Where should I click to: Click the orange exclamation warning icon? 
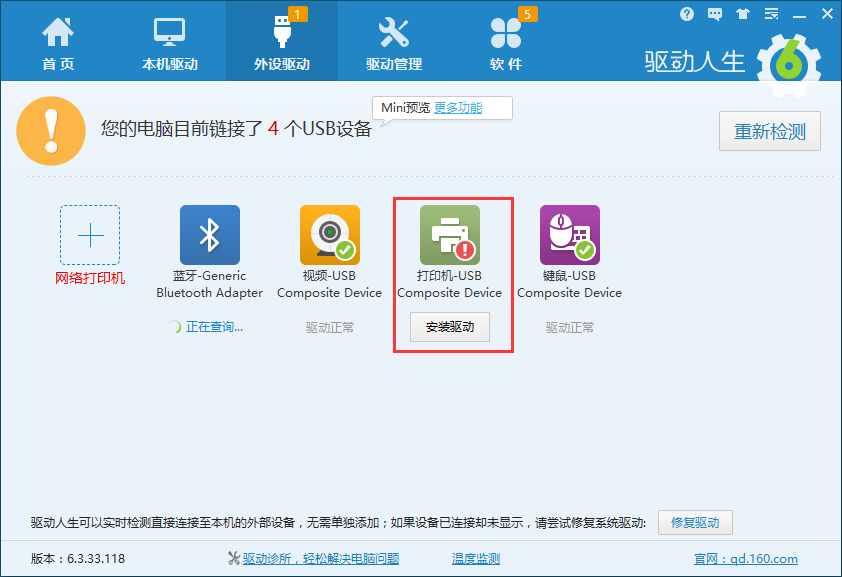click(x=51, y=131)
